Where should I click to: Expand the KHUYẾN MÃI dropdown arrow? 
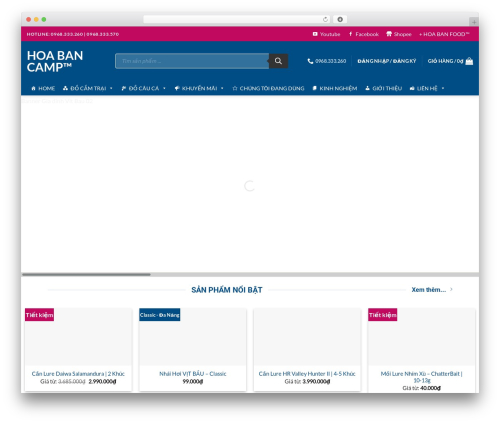222,88
